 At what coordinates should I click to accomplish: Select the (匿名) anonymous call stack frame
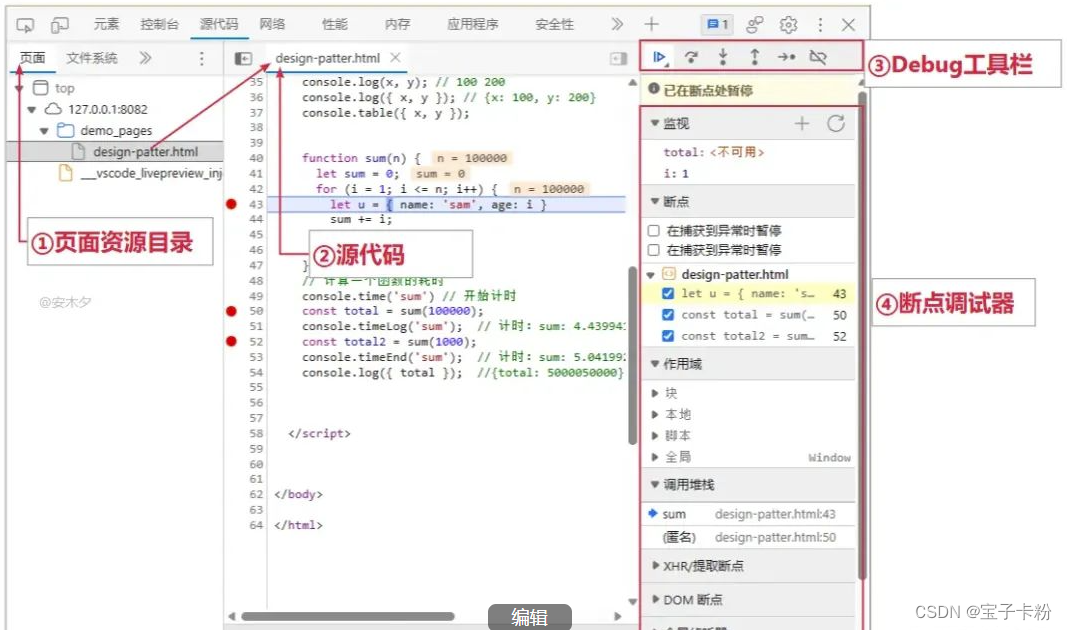(x=748, y=537)
